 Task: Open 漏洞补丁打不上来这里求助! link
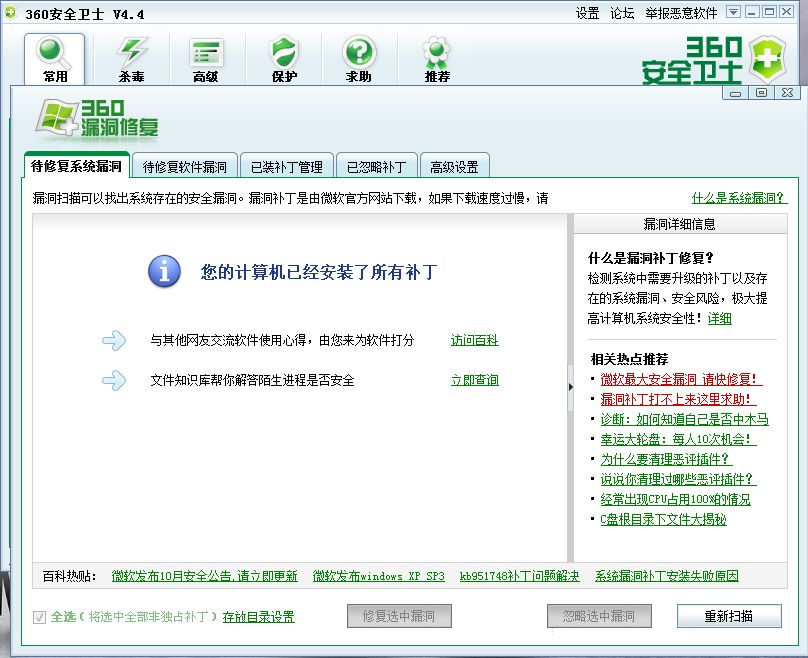pyautogui.click(x=678, y=399)
